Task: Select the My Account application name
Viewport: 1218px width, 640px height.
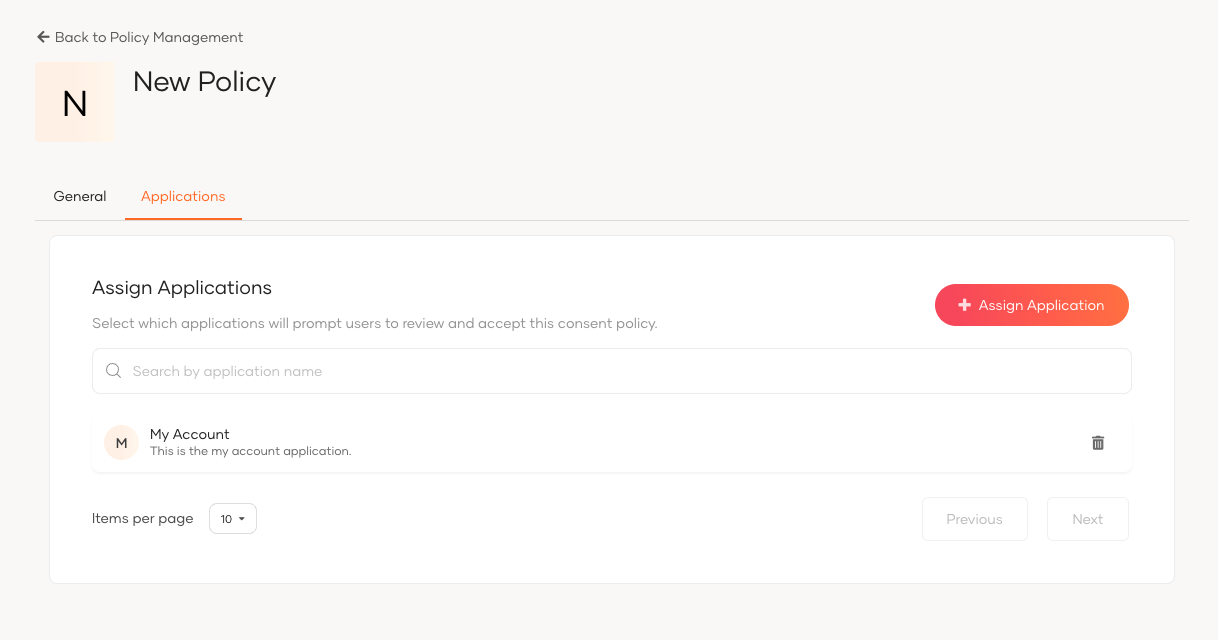Action: [x=190, y=434]
